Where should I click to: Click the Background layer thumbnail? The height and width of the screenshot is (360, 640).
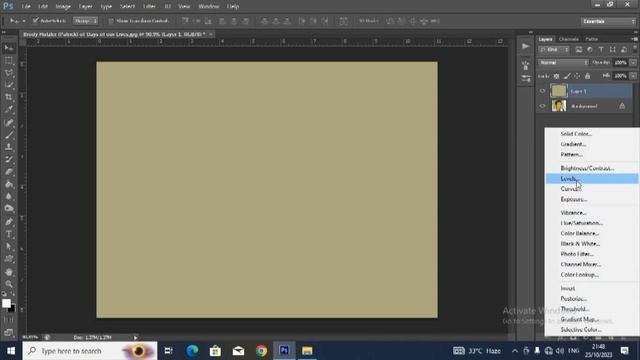click(x=559, y=106)
